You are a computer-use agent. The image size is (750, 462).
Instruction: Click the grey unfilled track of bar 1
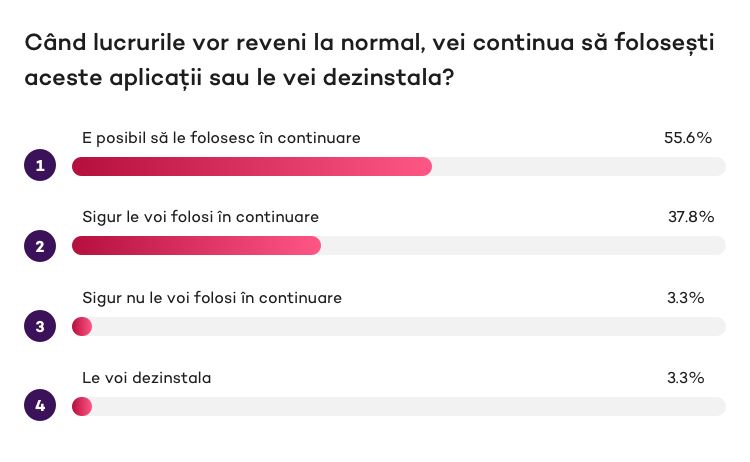pyautogui.click(x=579, y=166)
